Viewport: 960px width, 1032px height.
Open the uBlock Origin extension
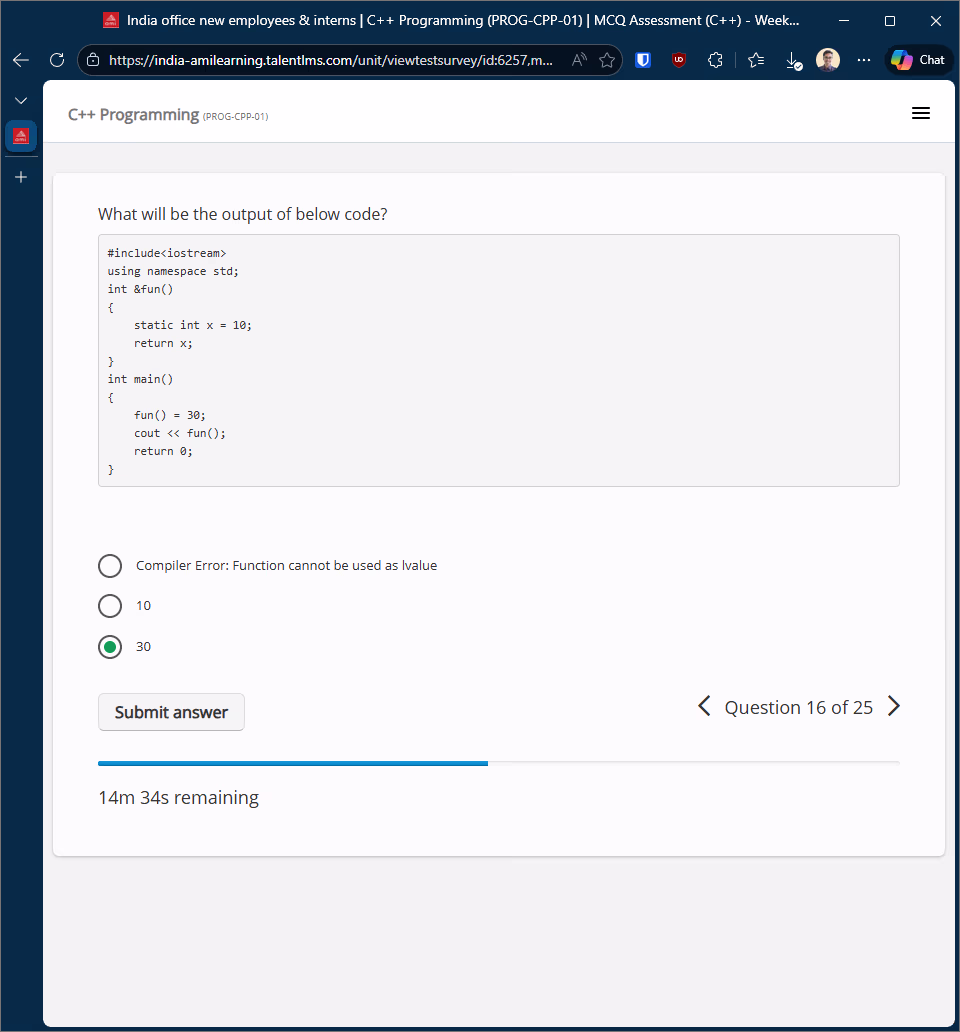click(x=679, y=60)
